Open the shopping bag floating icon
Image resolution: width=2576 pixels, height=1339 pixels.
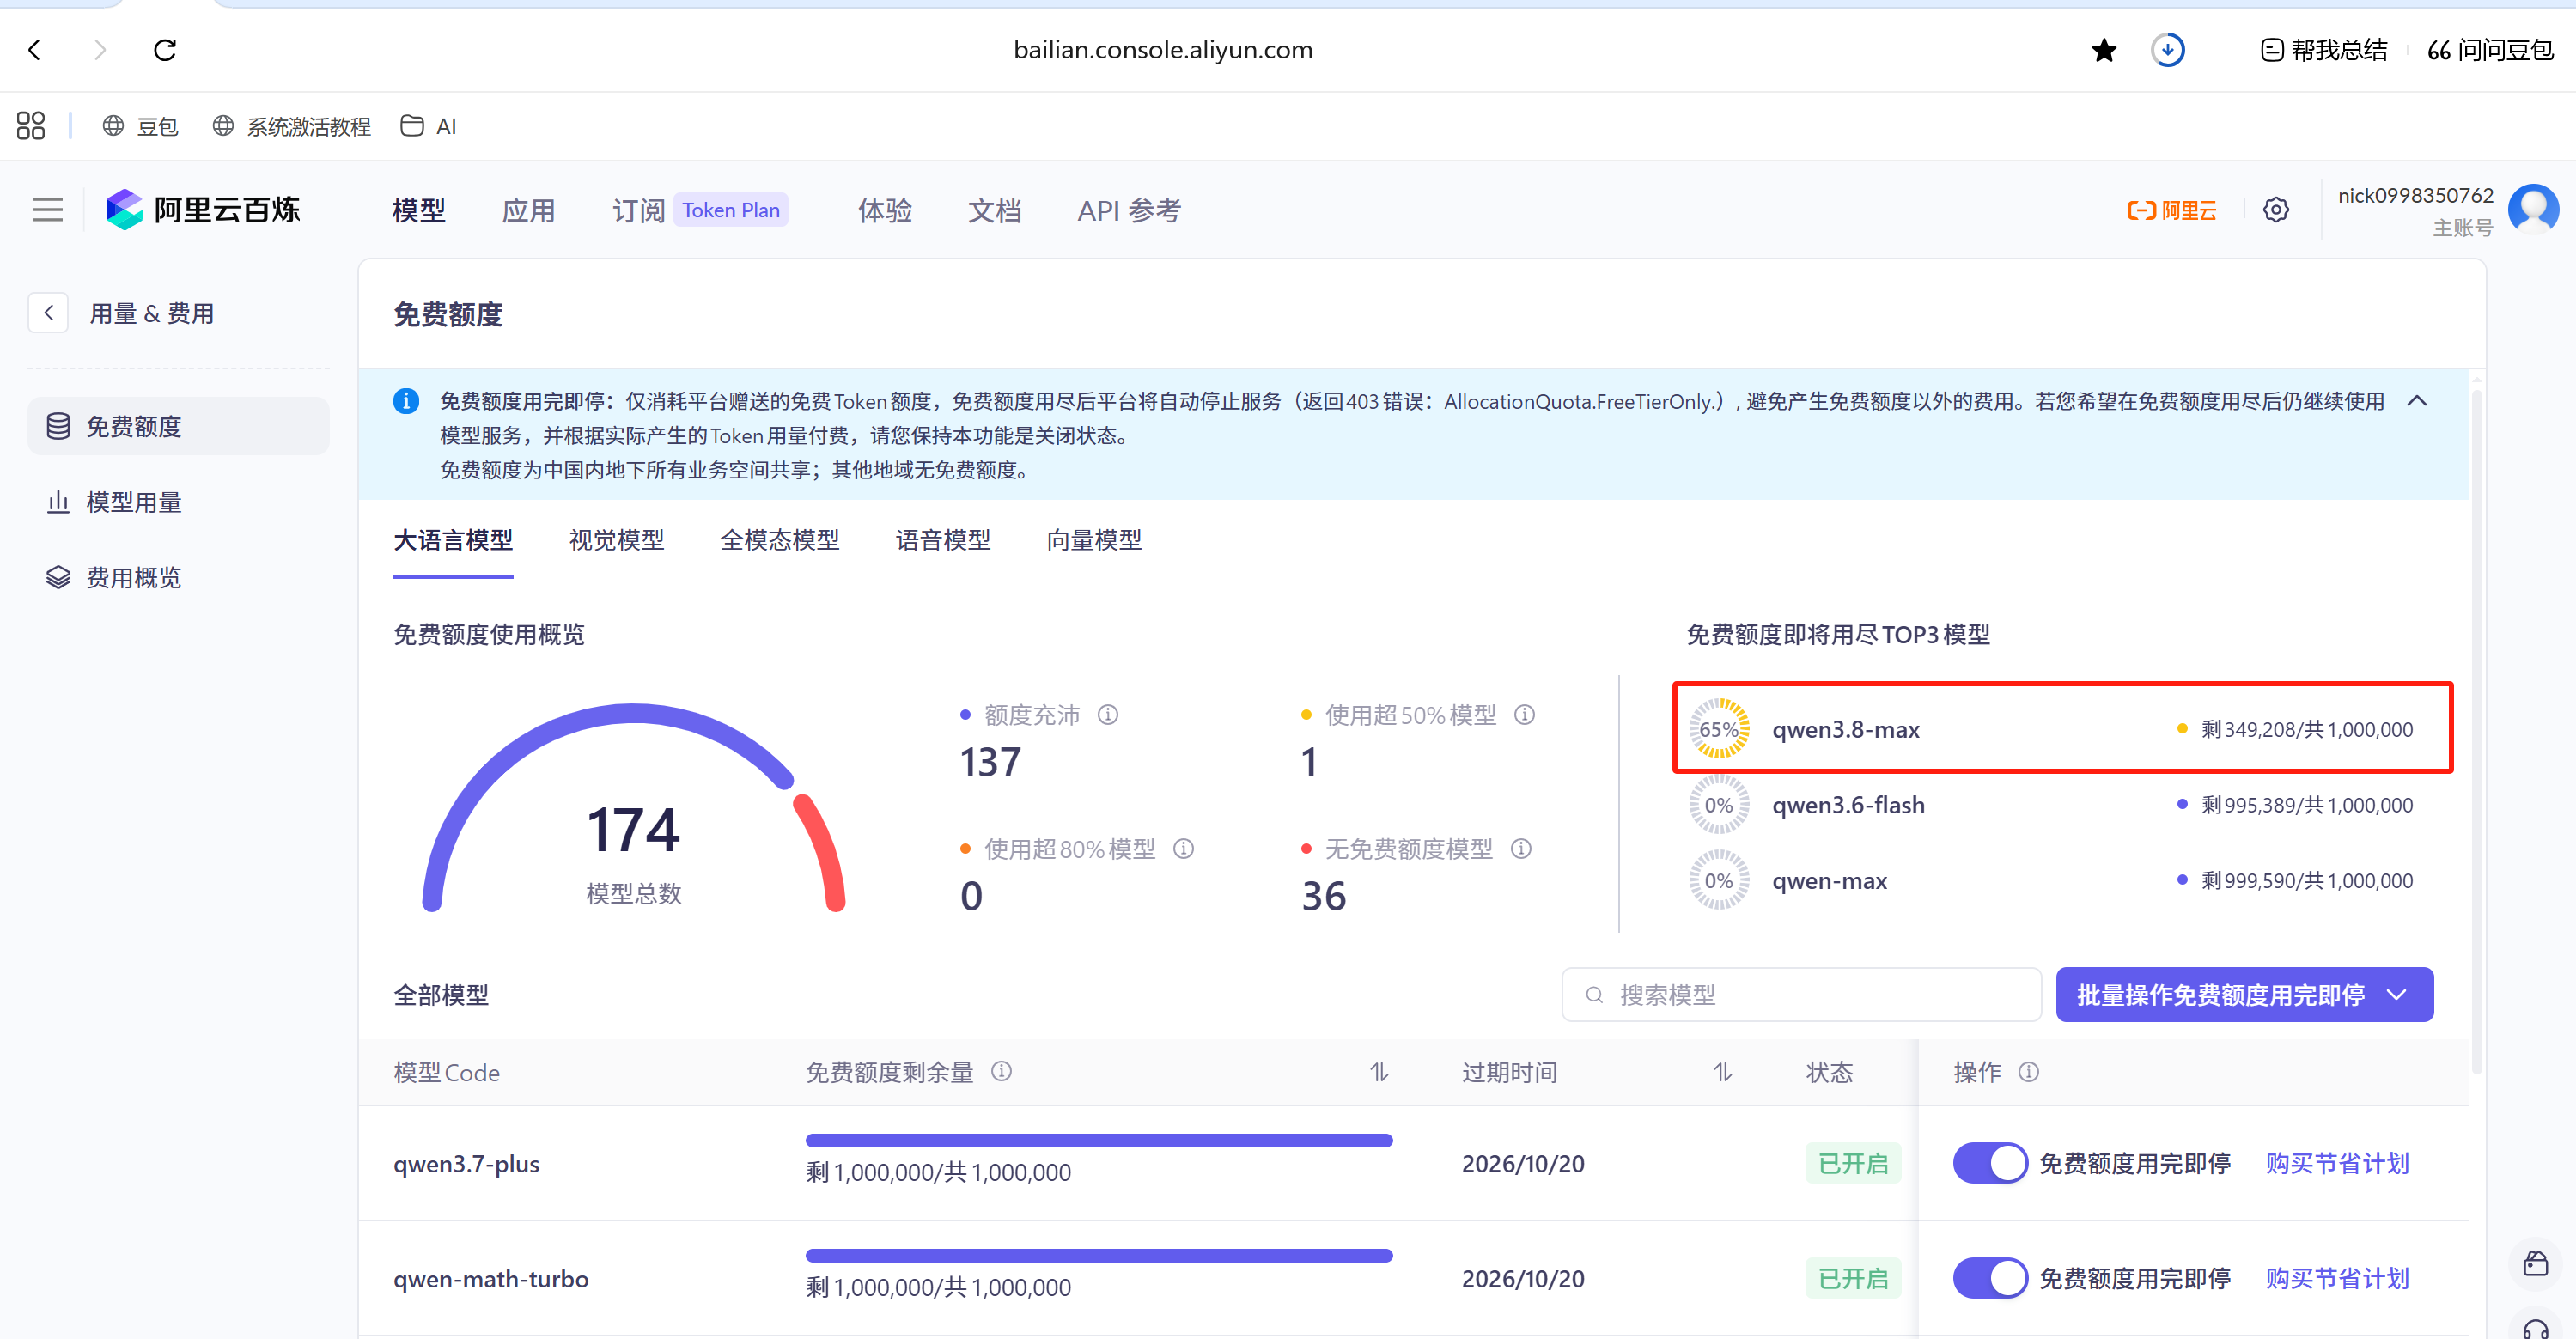pyautogui.click(x=2535, y=1263)
